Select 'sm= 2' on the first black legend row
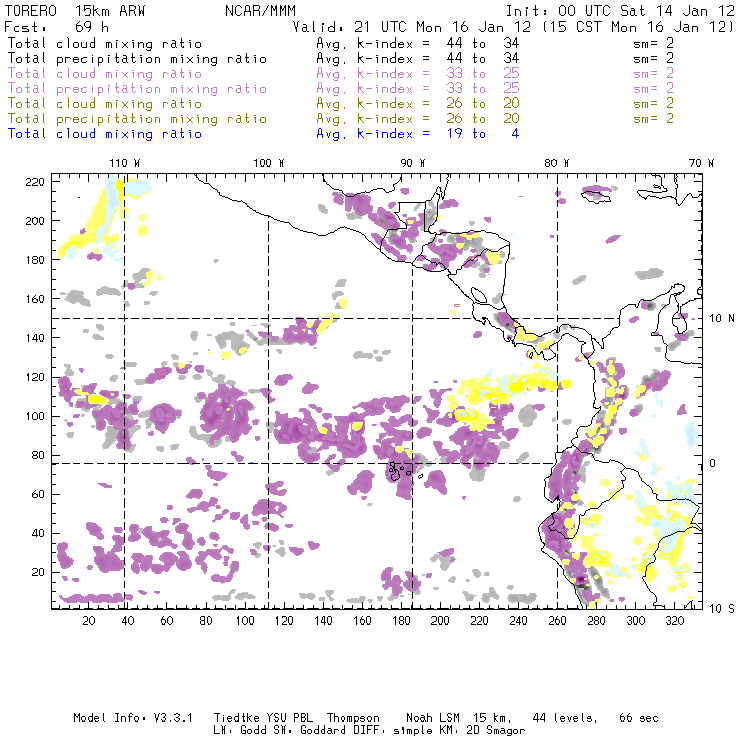The image size is (740, 740). [654, 43]
